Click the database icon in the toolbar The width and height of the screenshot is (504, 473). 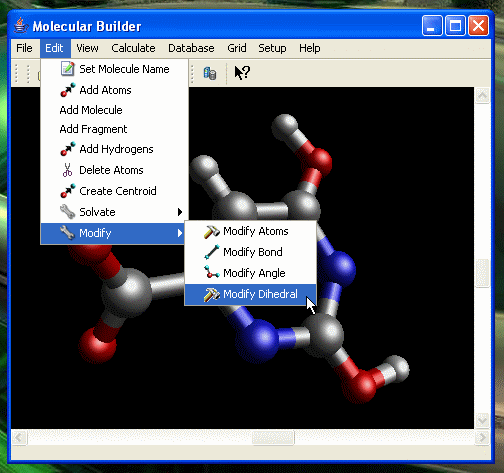click(x=210, y=73)
